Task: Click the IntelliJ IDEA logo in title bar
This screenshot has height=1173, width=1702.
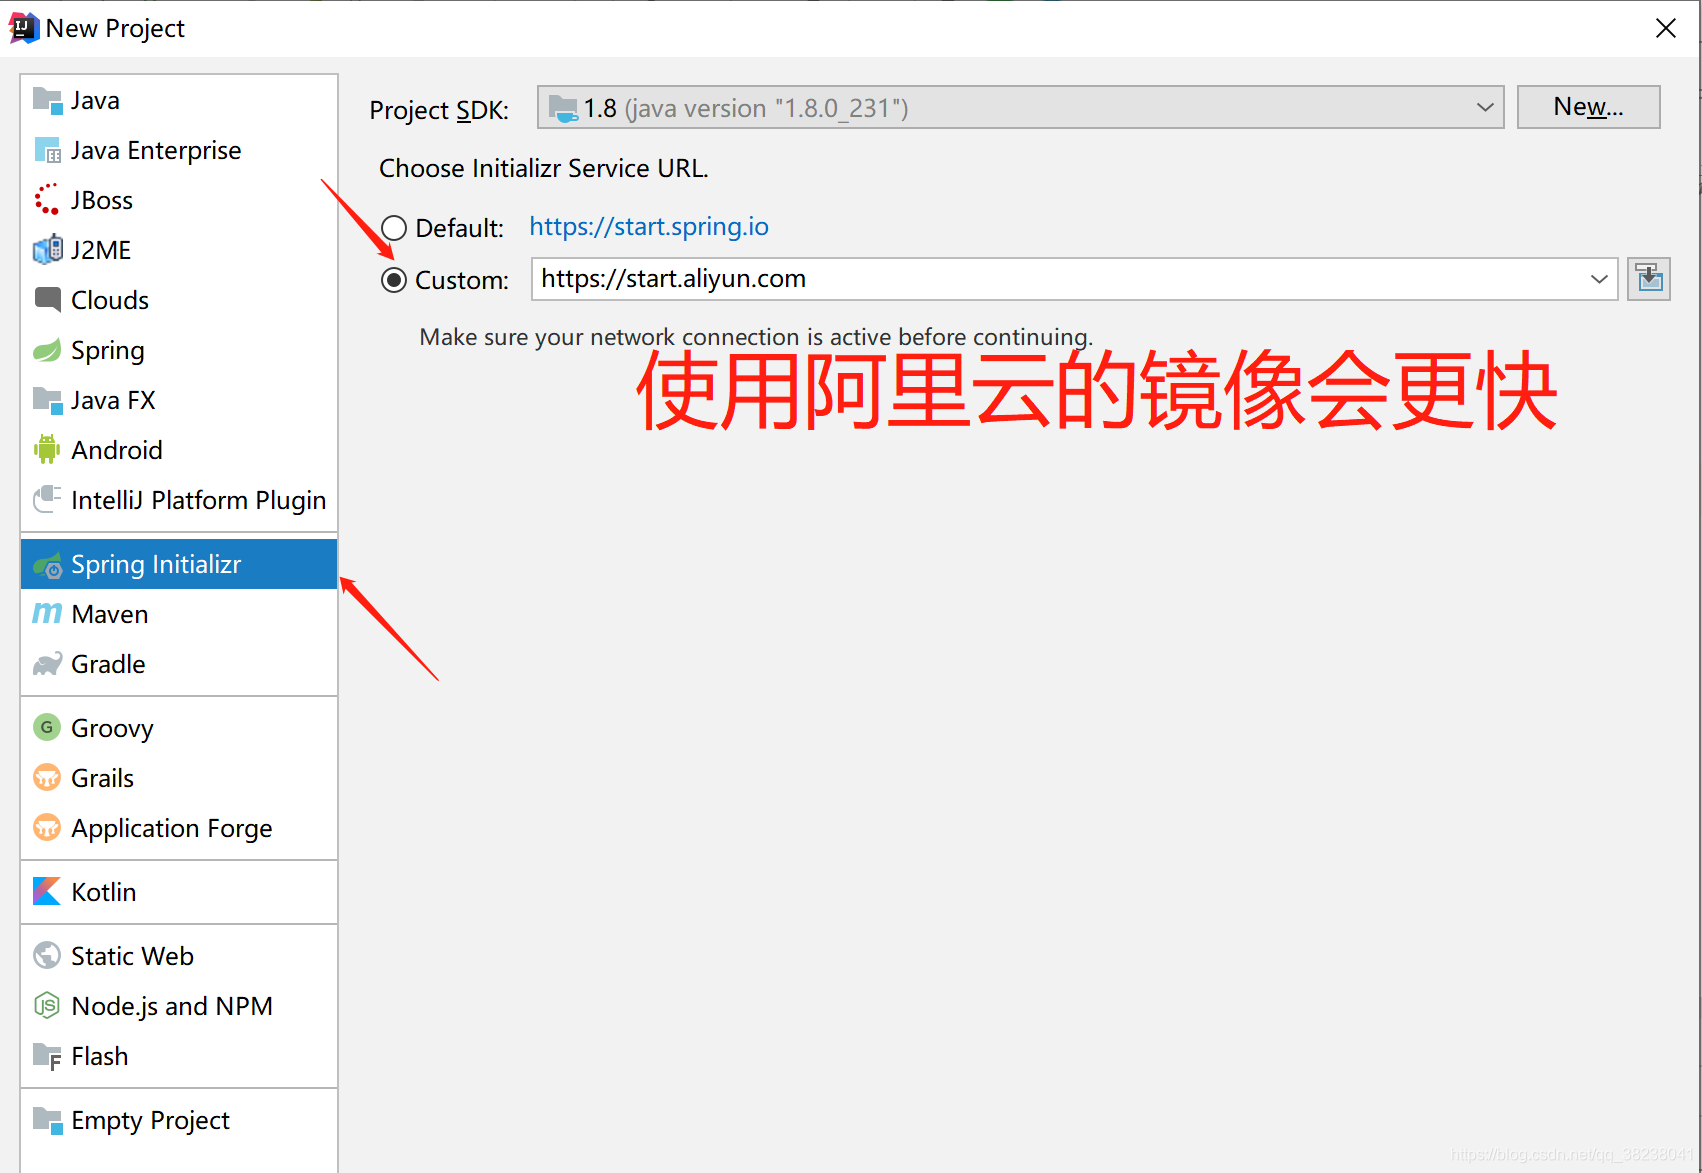Action: (x=23, y=28)
